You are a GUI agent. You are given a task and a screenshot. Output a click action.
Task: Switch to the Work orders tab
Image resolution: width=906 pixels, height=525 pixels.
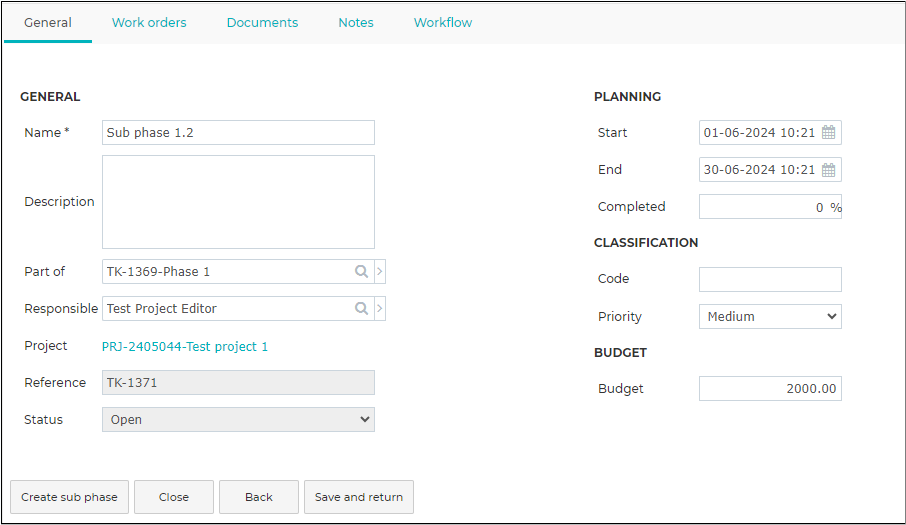pyautogui.click(x=149, y=23)
